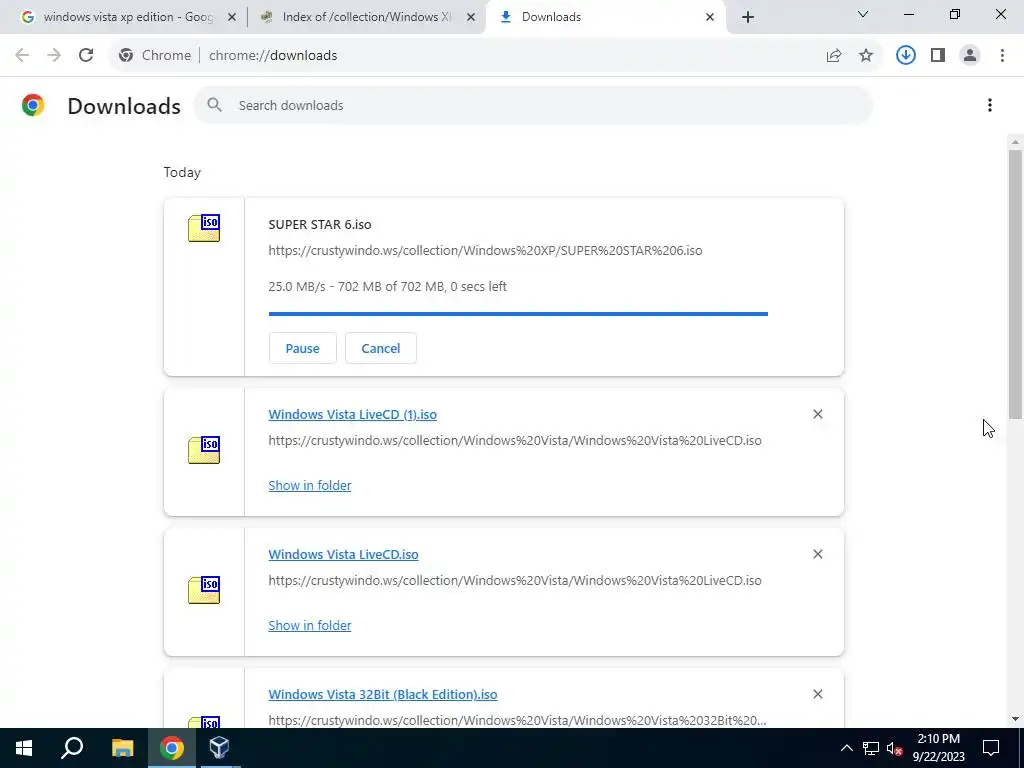Click the browser back arrow

pyautogui.click(x=22, y=56)
